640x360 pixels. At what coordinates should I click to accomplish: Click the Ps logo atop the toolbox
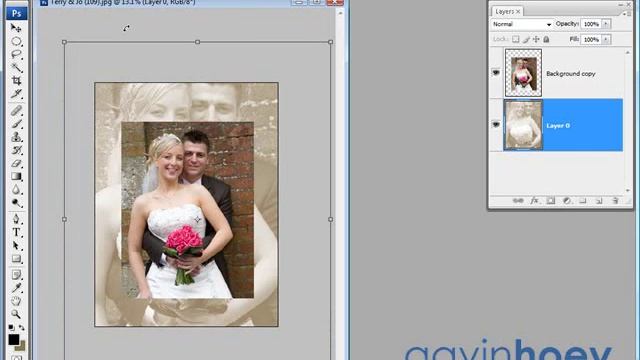(17, 13)
